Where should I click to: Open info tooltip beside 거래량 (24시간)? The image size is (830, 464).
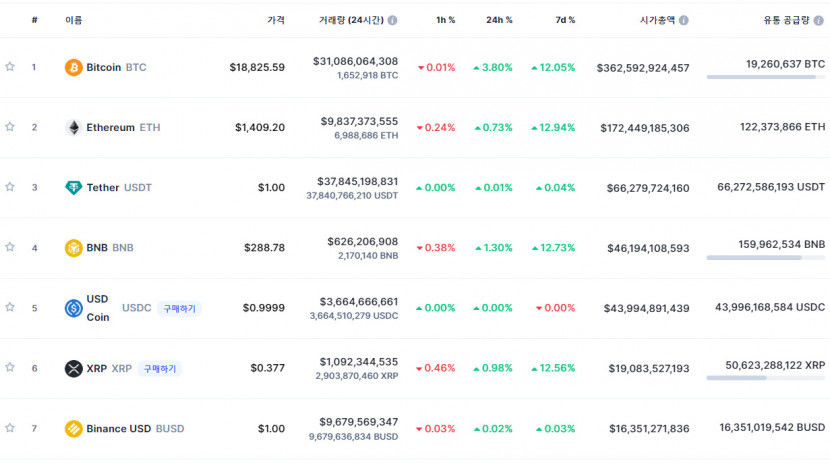[392, 20]
